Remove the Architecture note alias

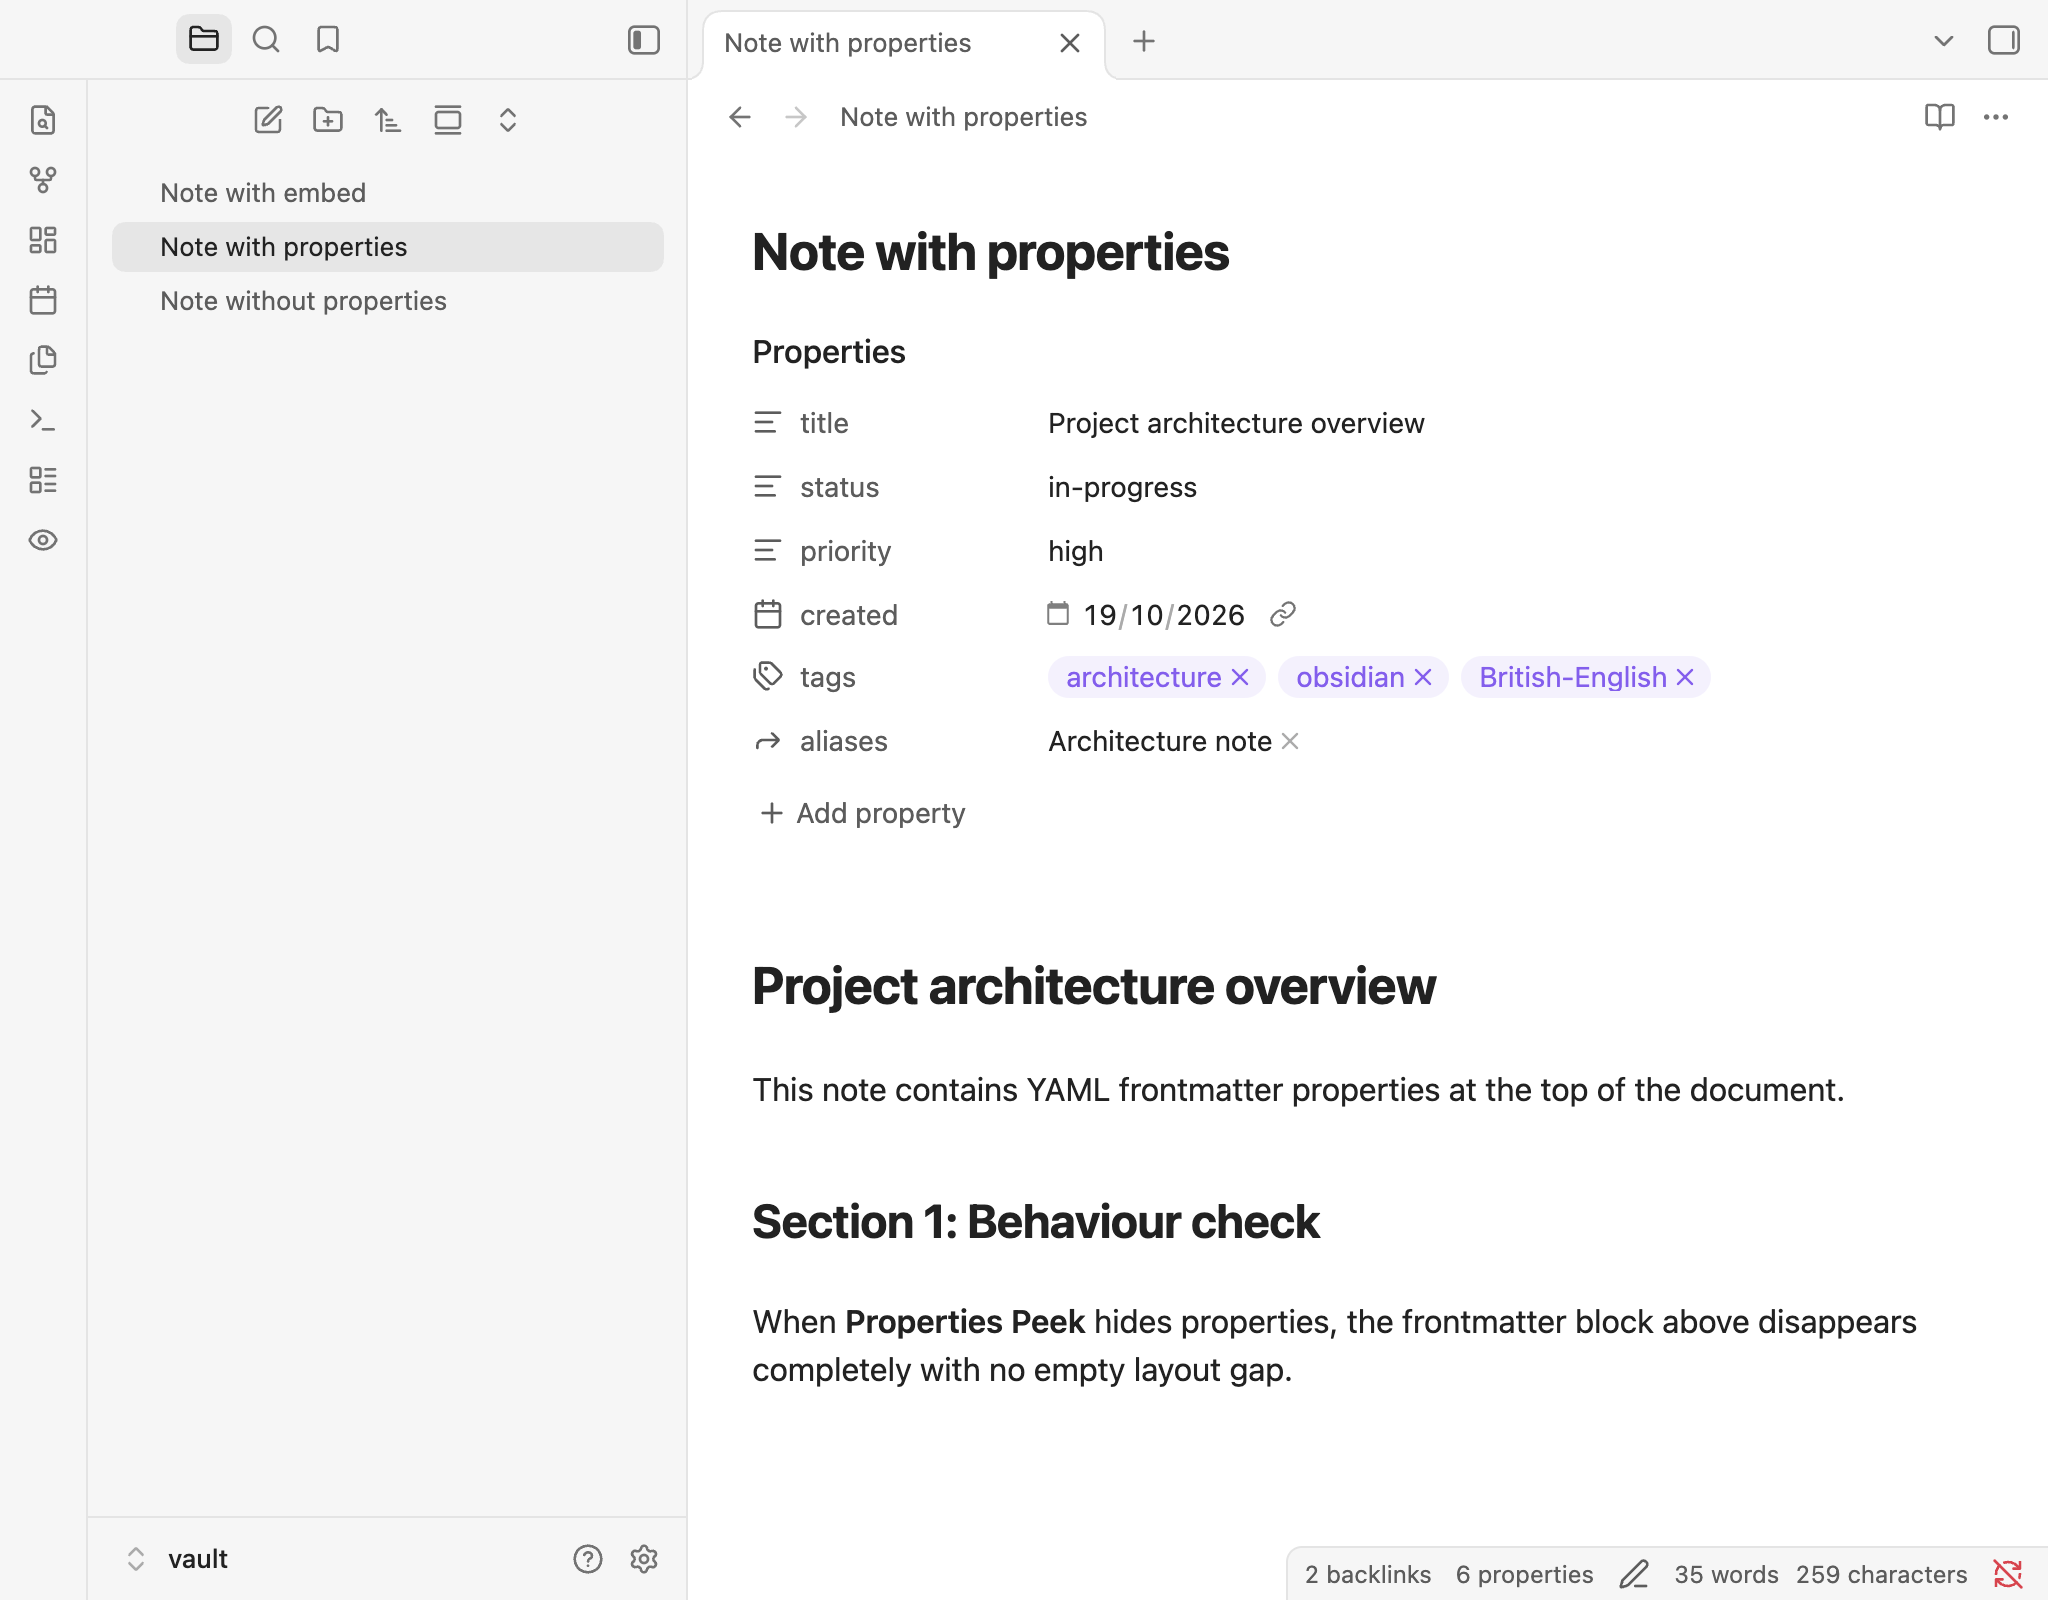tap(1290, 741)
